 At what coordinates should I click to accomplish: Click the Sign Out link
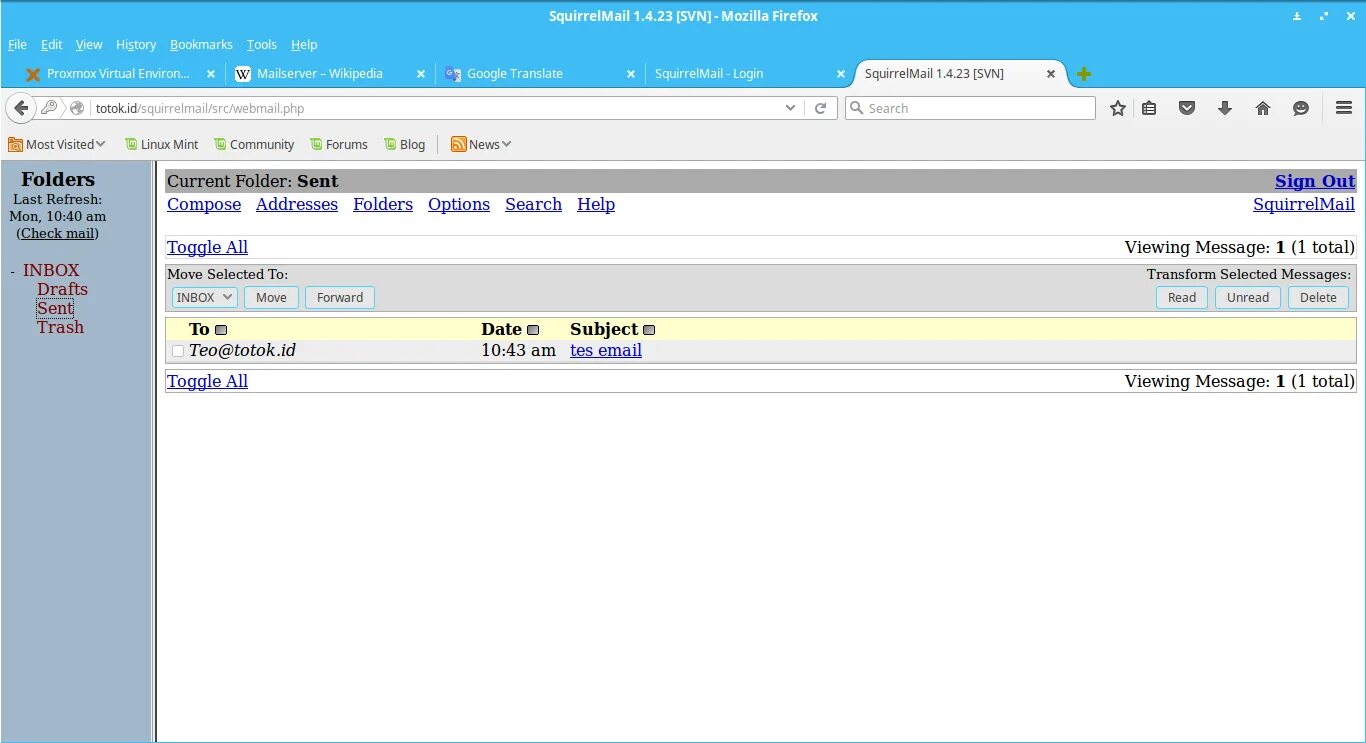(1315, 181)
